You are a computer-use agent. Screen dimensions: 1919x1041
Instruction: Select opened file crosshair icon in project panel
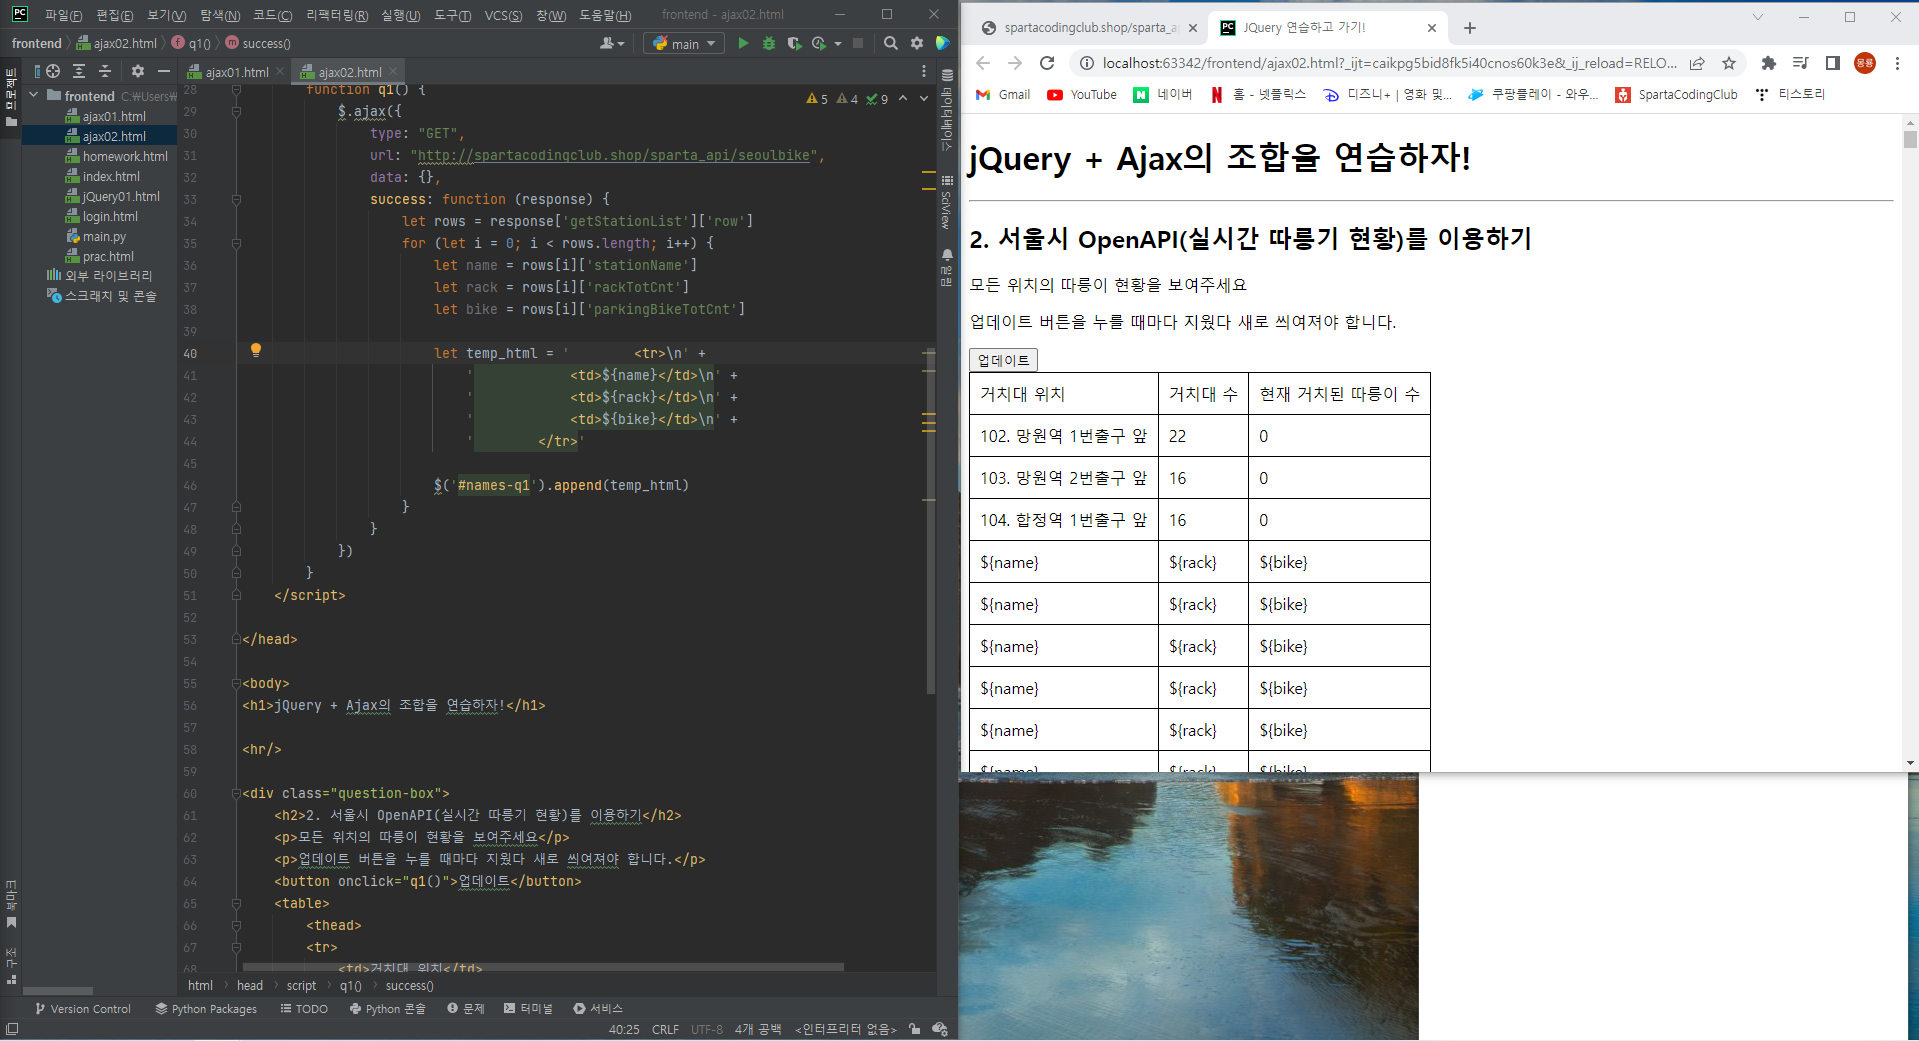[x=53, y=71]
